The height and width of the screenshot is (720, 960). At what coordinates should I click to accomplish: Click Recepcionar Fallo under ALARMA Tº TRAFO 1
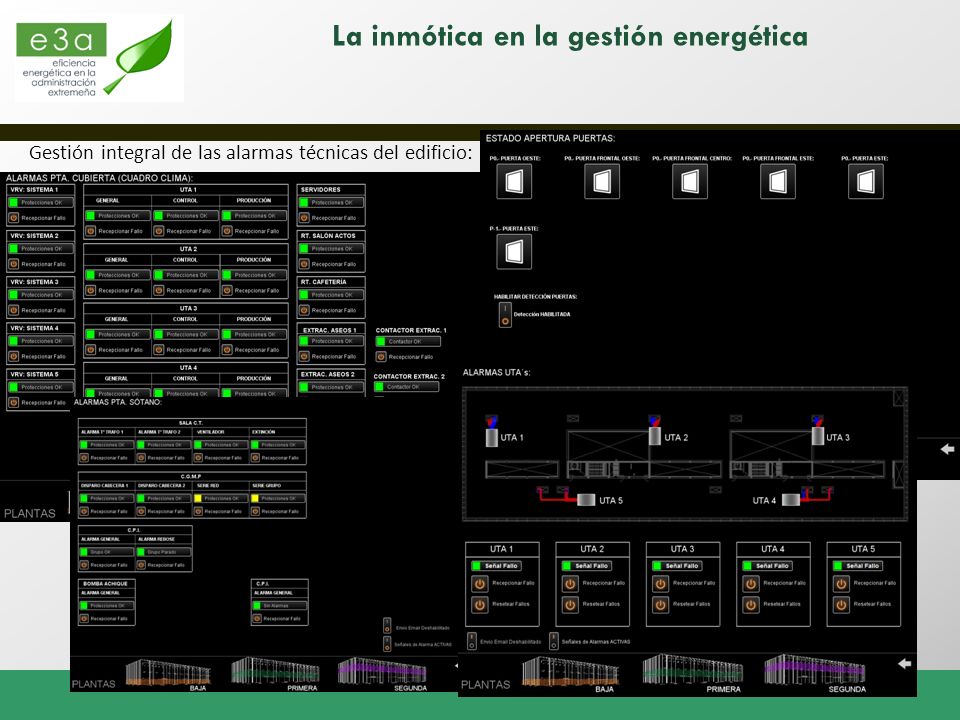point(84,458)
